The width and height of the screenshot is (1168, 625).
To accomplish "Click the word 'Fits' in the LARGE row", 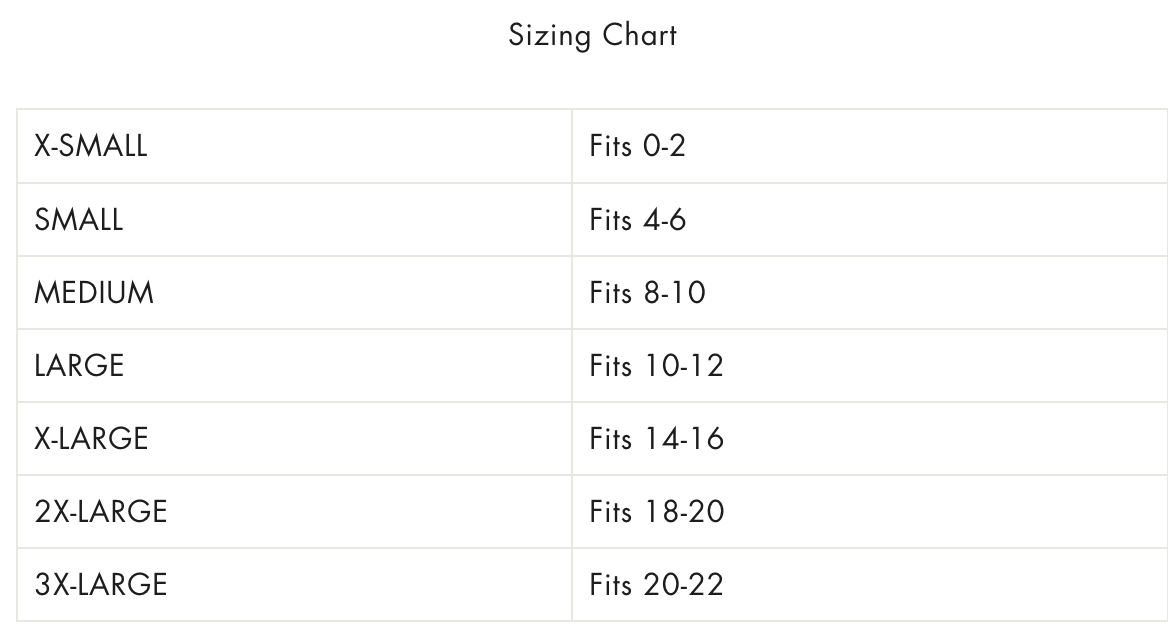I will coord(610,366).
